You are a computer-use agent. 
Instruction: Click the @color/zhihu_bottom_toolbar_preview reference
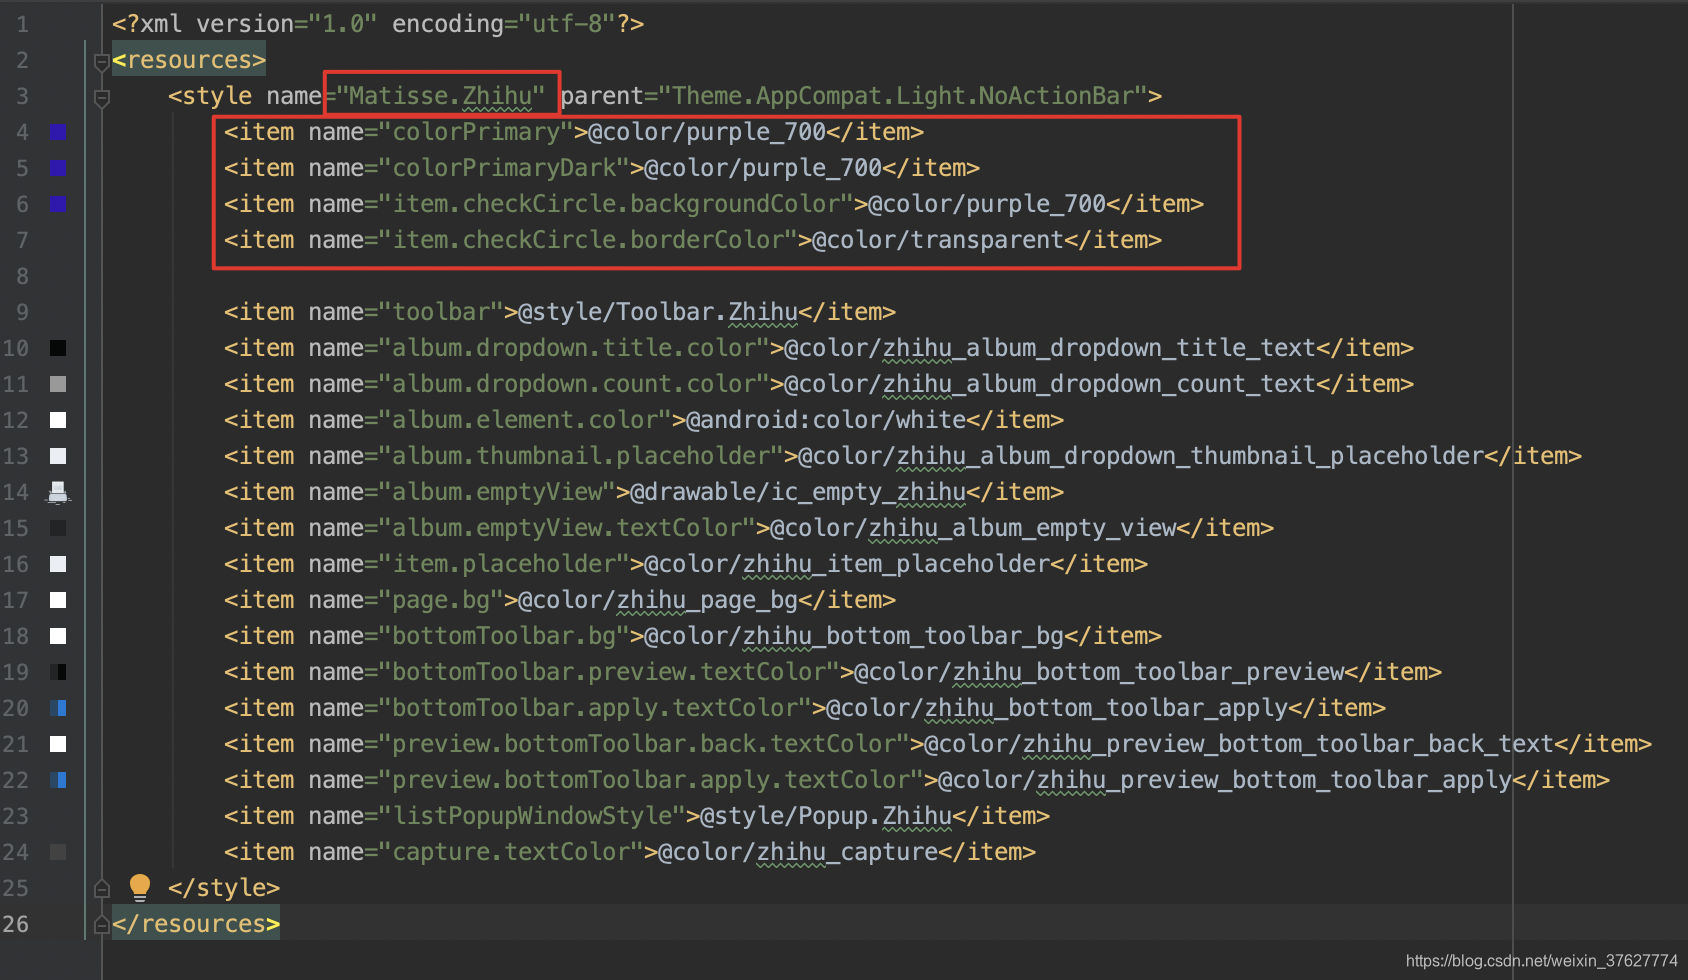tap(1099, 672)
